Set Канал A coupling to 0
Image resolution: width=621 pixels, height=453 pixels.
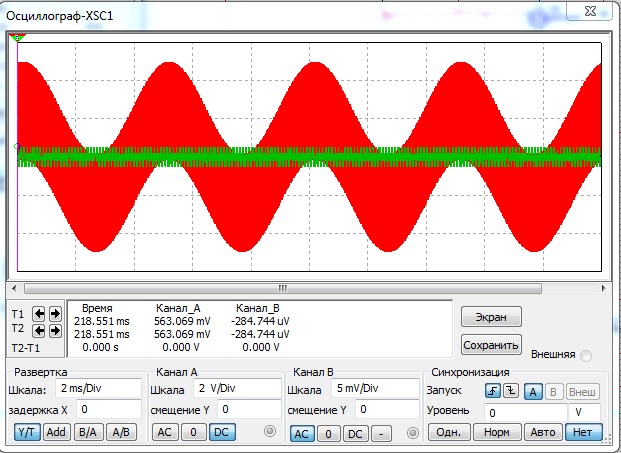193,432
